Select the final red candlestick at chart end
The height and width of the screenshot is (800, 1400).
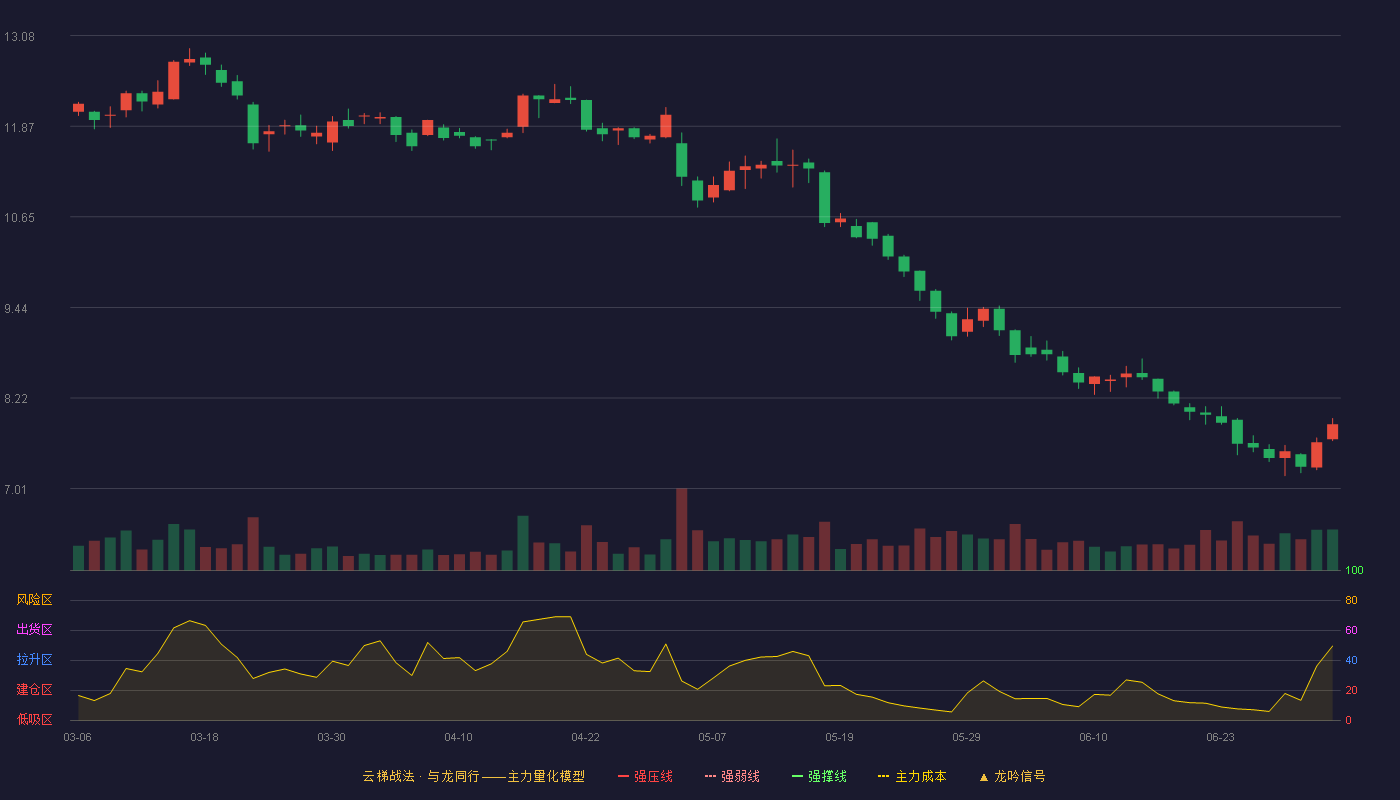1333,430
